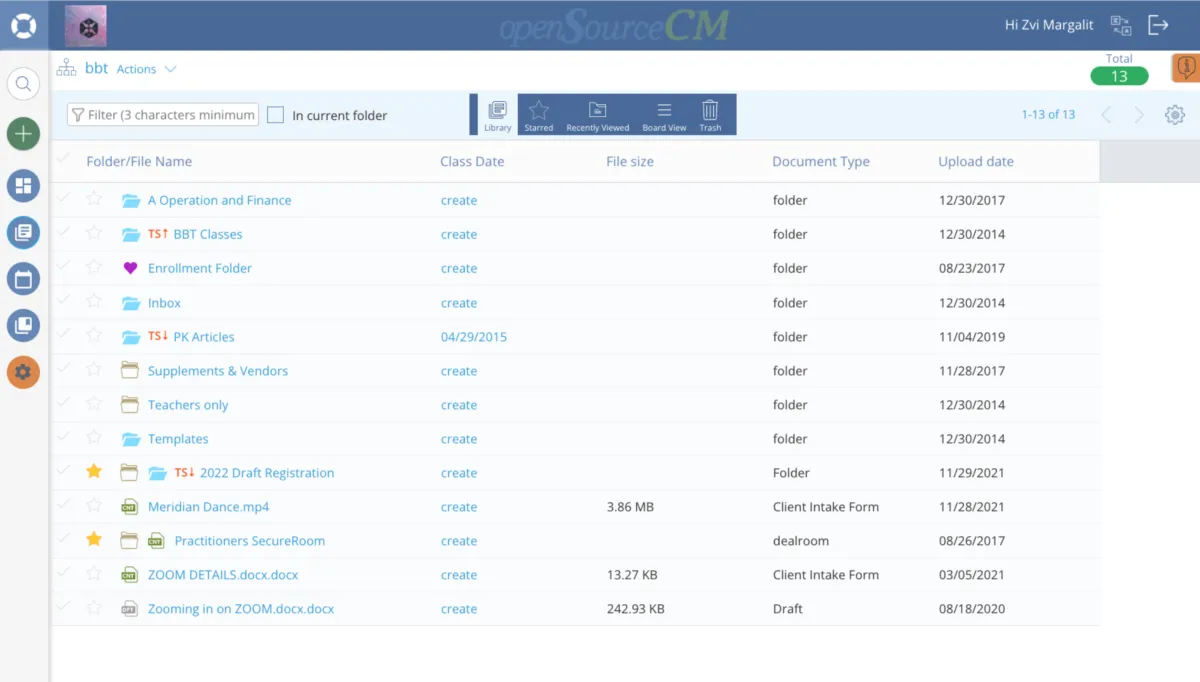Open the documents list sidebar icon
Image resolution: width=1200 pixels, height=682 pixels.
coord(23,232)
